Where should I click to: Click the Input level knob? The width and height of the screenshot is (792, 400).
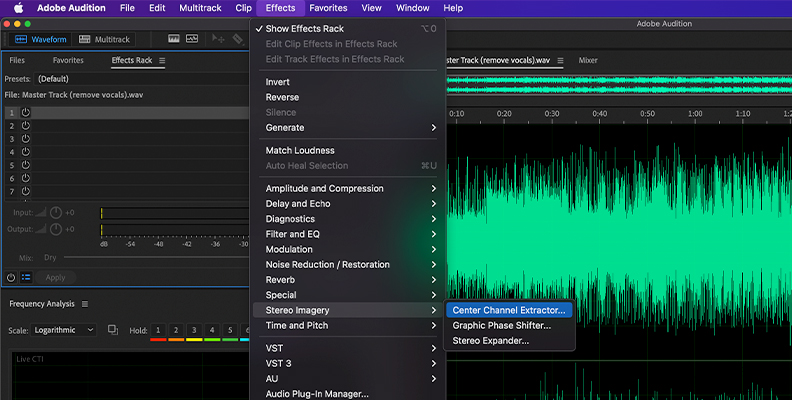pos(56,213)
